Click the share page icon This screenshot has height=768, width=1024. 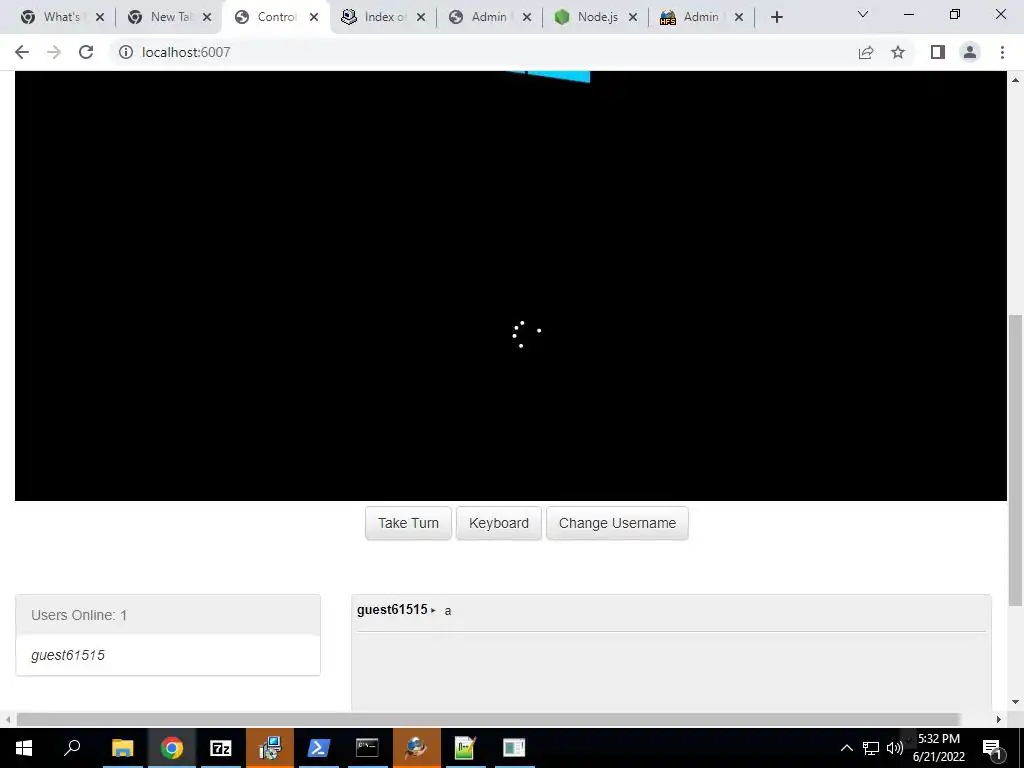[866, 52]
